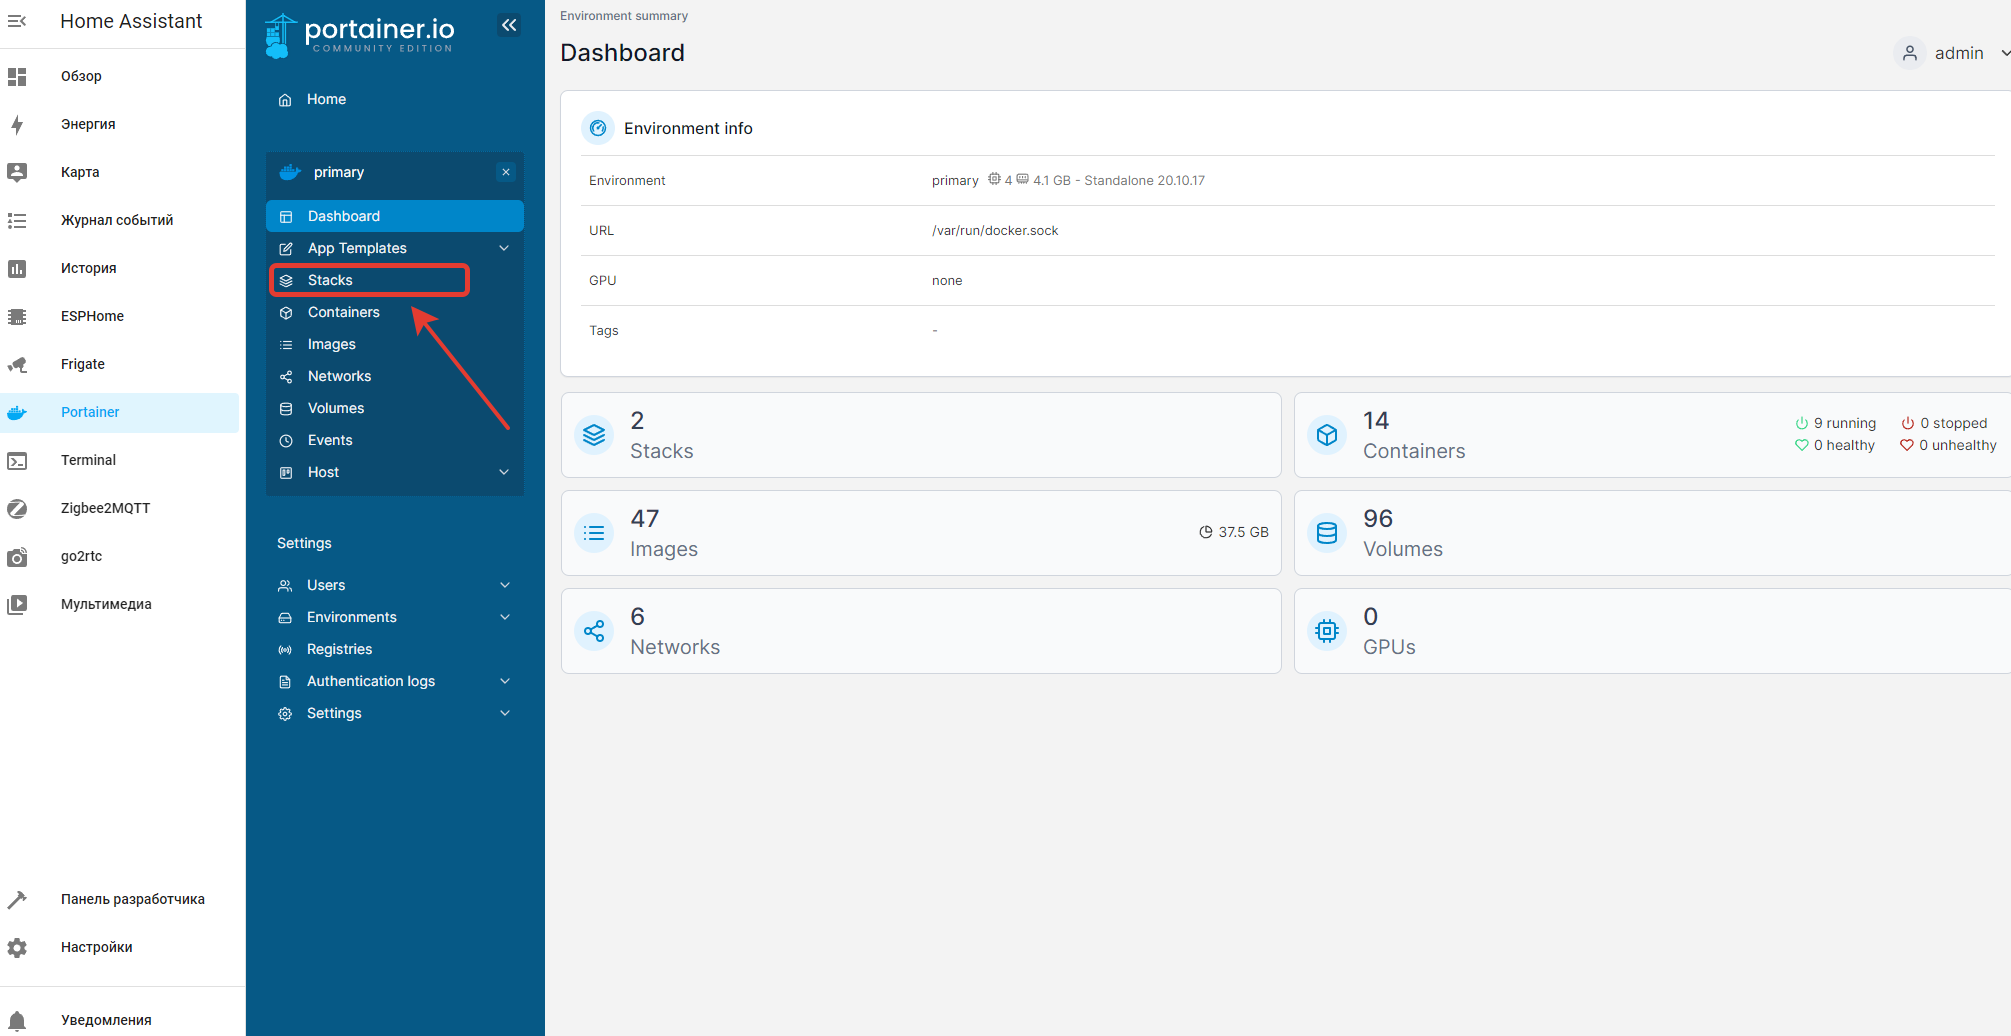2011x1036 pixels.
Task: Click the Images list icon in dashboard tile
Action: [594, 533]
